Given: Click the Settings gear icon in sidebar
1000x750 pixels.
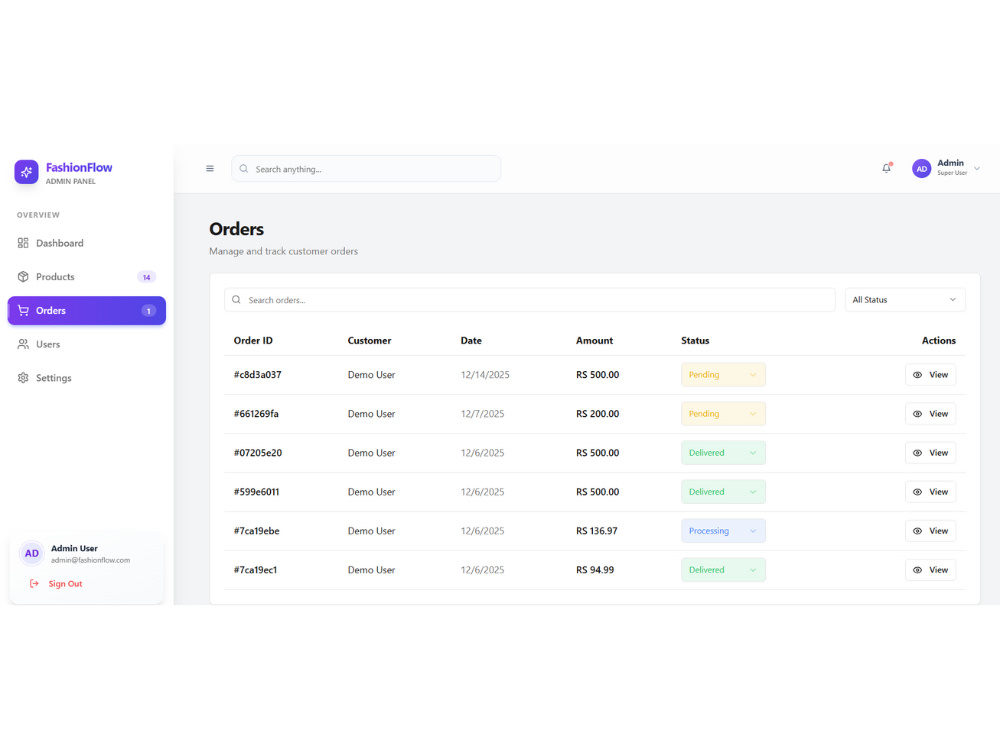Looking at the screenshot, I should click(23, 378).
